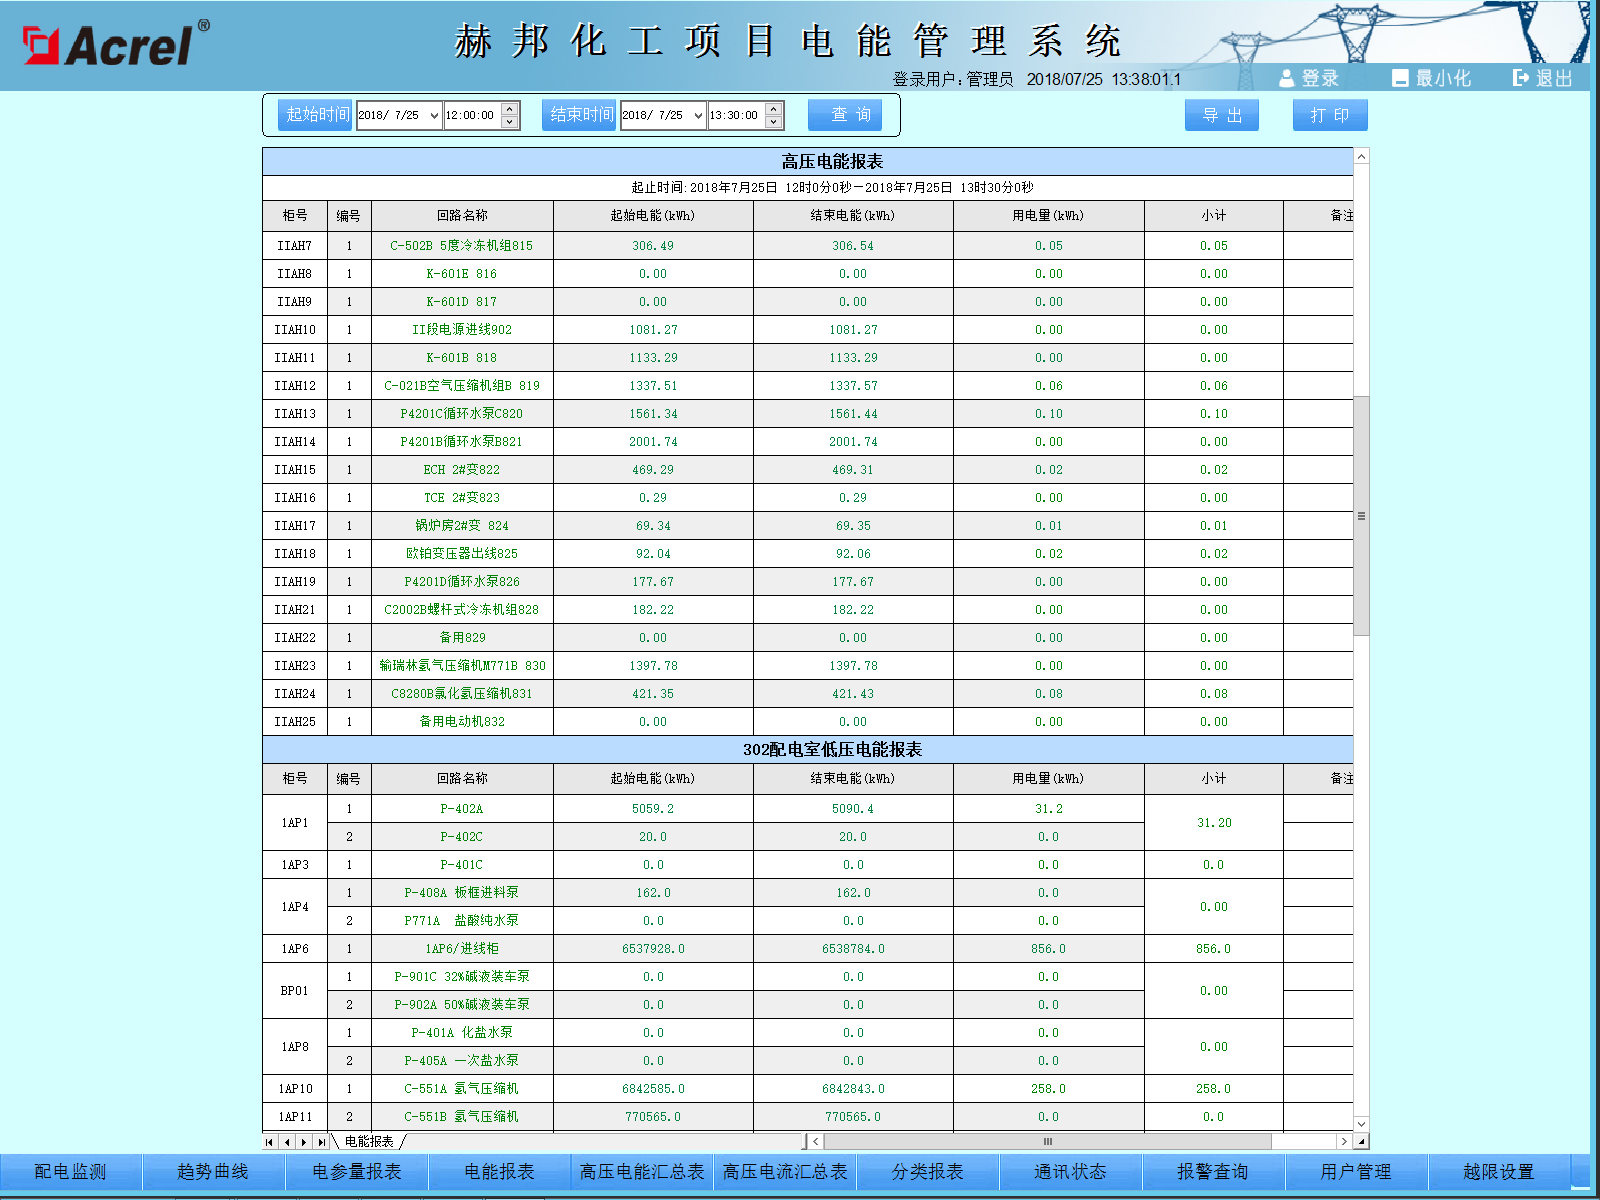Check 通讯状态 communication status

coord(1071,1171)
